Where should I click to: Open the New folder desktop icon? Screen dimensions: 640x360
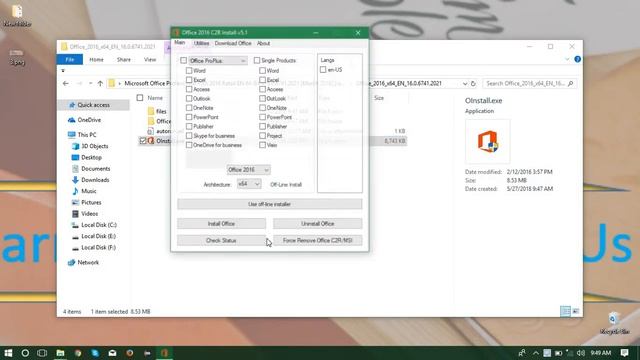(x=17, y=16)
